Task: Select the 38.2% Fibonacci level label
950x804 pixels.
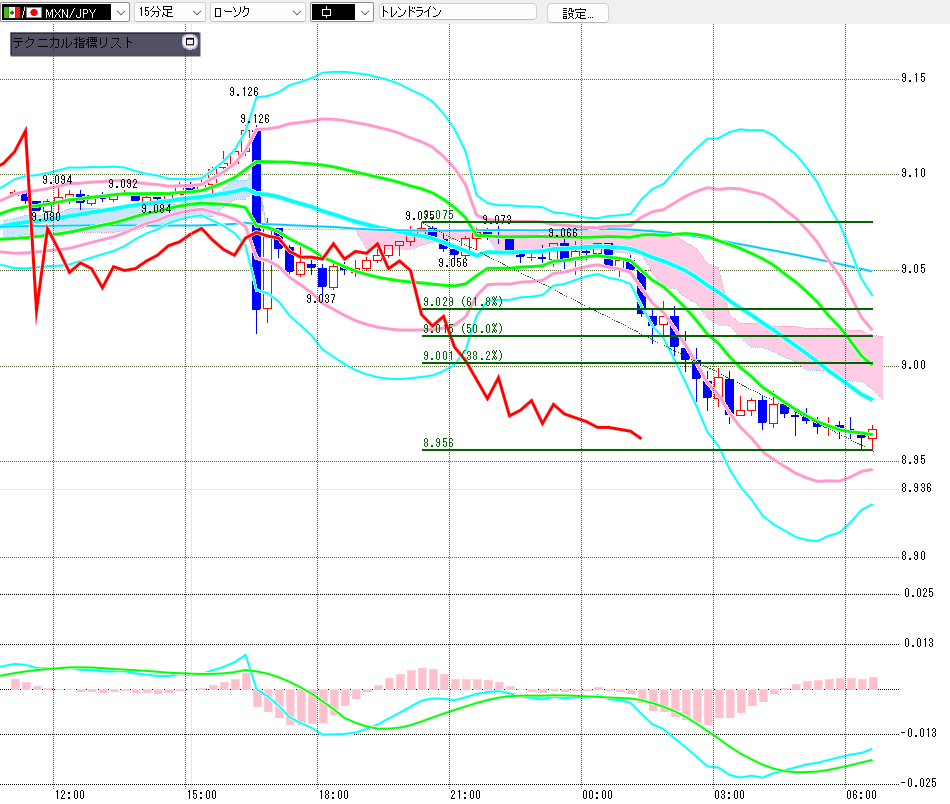Action: click(x=463, y=355)
